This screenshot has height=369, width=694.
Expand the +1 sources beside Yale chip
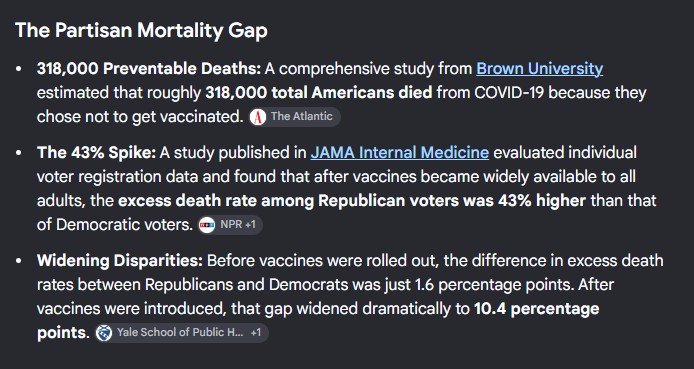point(256,333)
